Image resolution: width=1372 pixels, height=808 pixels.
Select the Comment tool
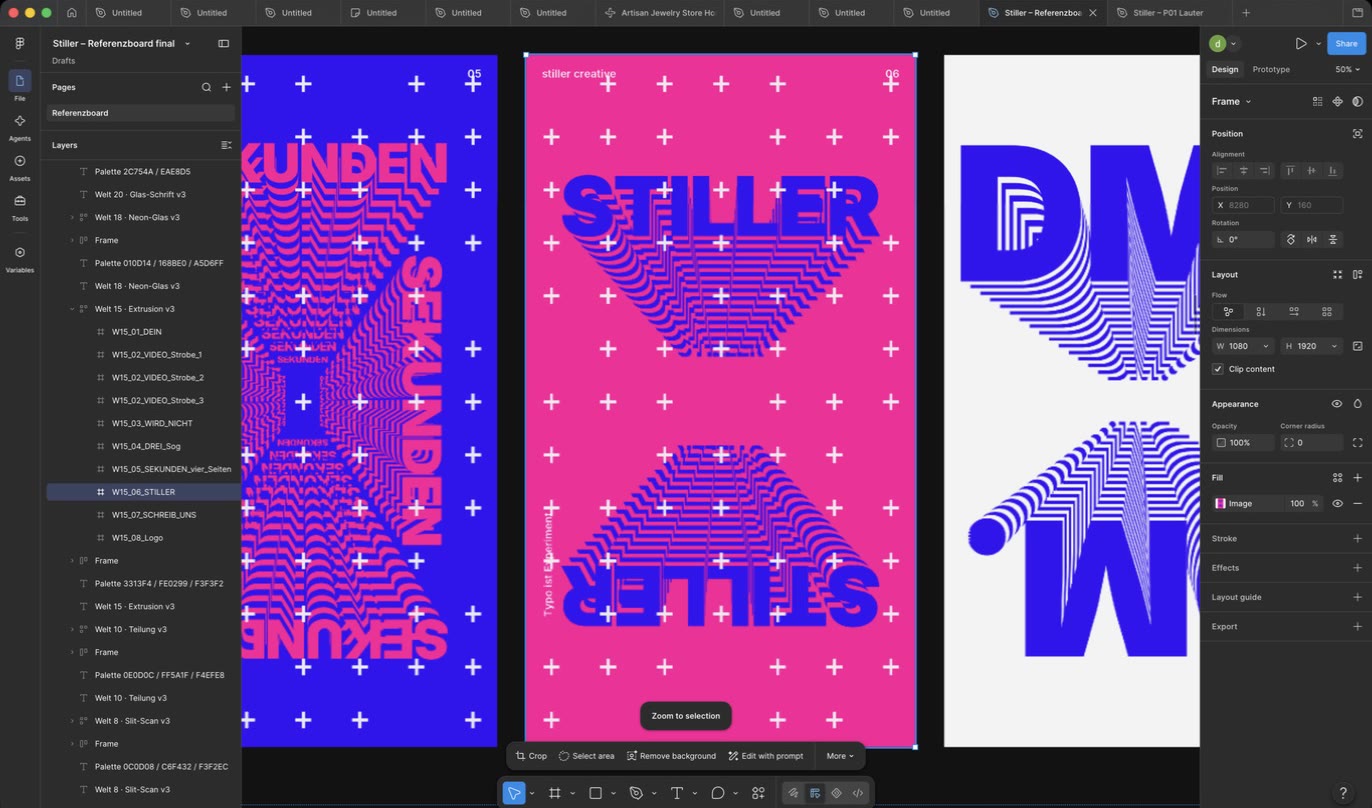(717, 793)
